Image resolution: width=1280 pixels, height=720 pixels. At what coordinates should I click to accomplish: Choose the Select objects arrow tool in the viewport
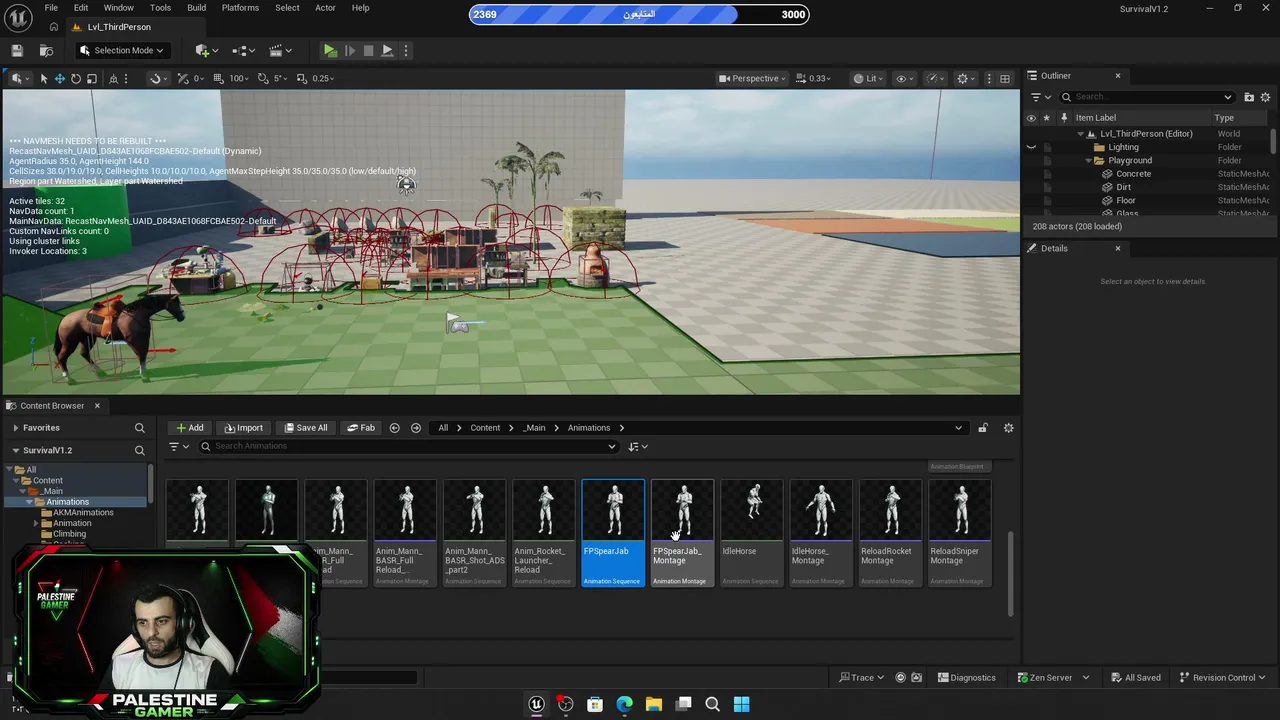click(43, 78)
